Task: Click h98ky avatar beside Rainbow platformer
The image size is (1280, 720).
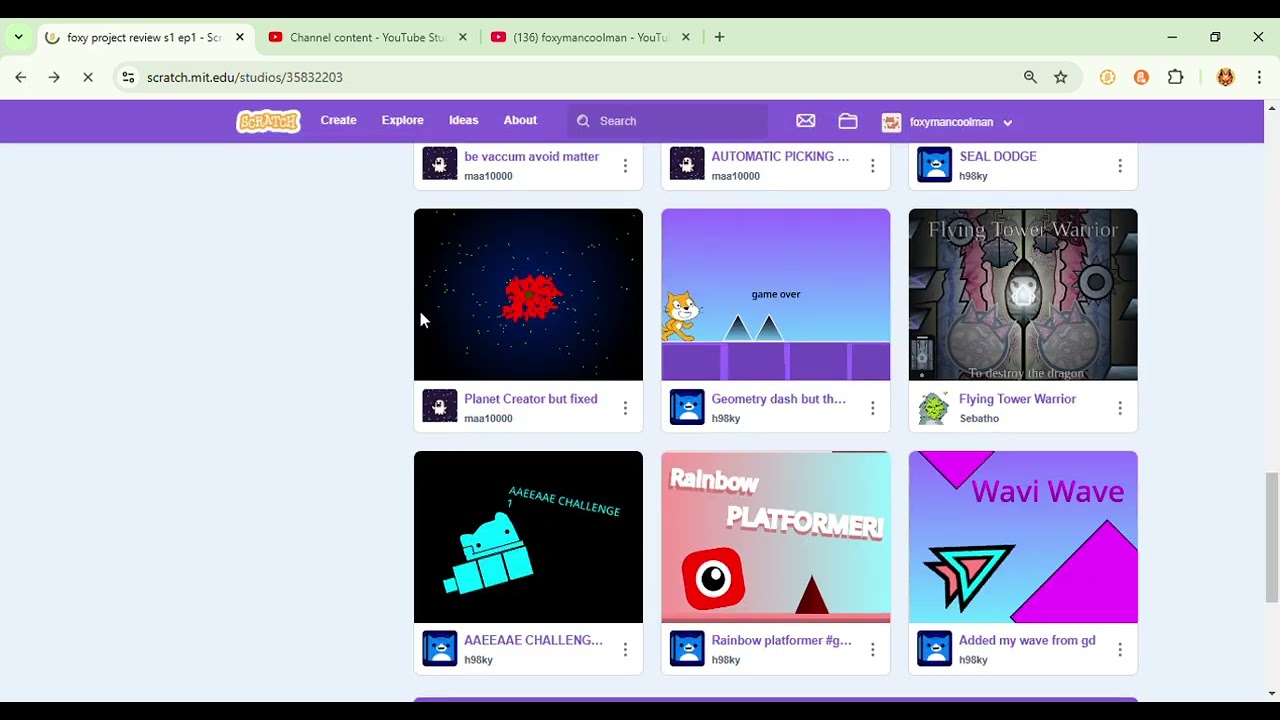Action: click(x=687, y=648)
